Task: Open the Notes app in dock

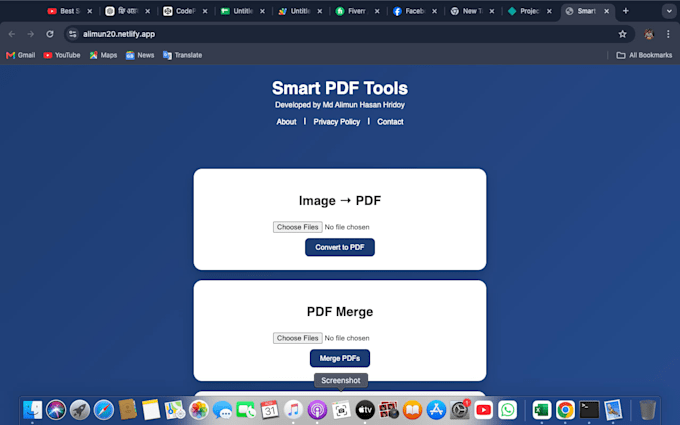Action: tap(151, 410)
